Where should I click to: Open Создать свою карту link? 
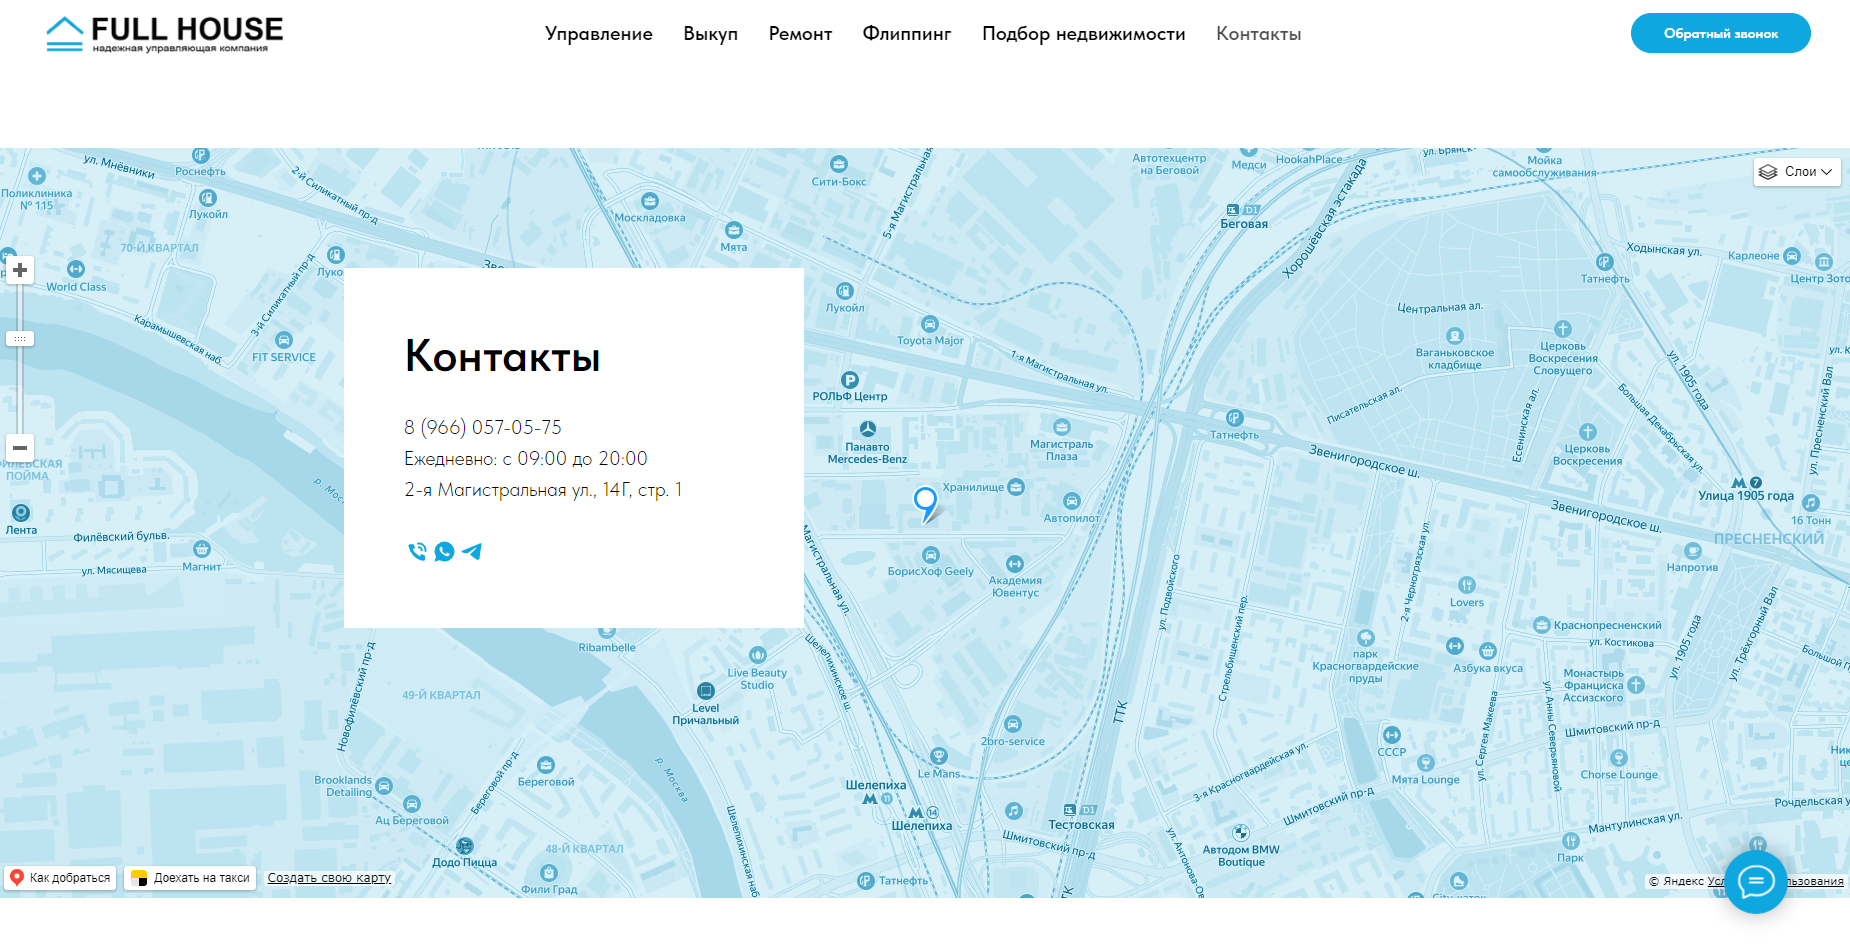(x=328, y=877)
